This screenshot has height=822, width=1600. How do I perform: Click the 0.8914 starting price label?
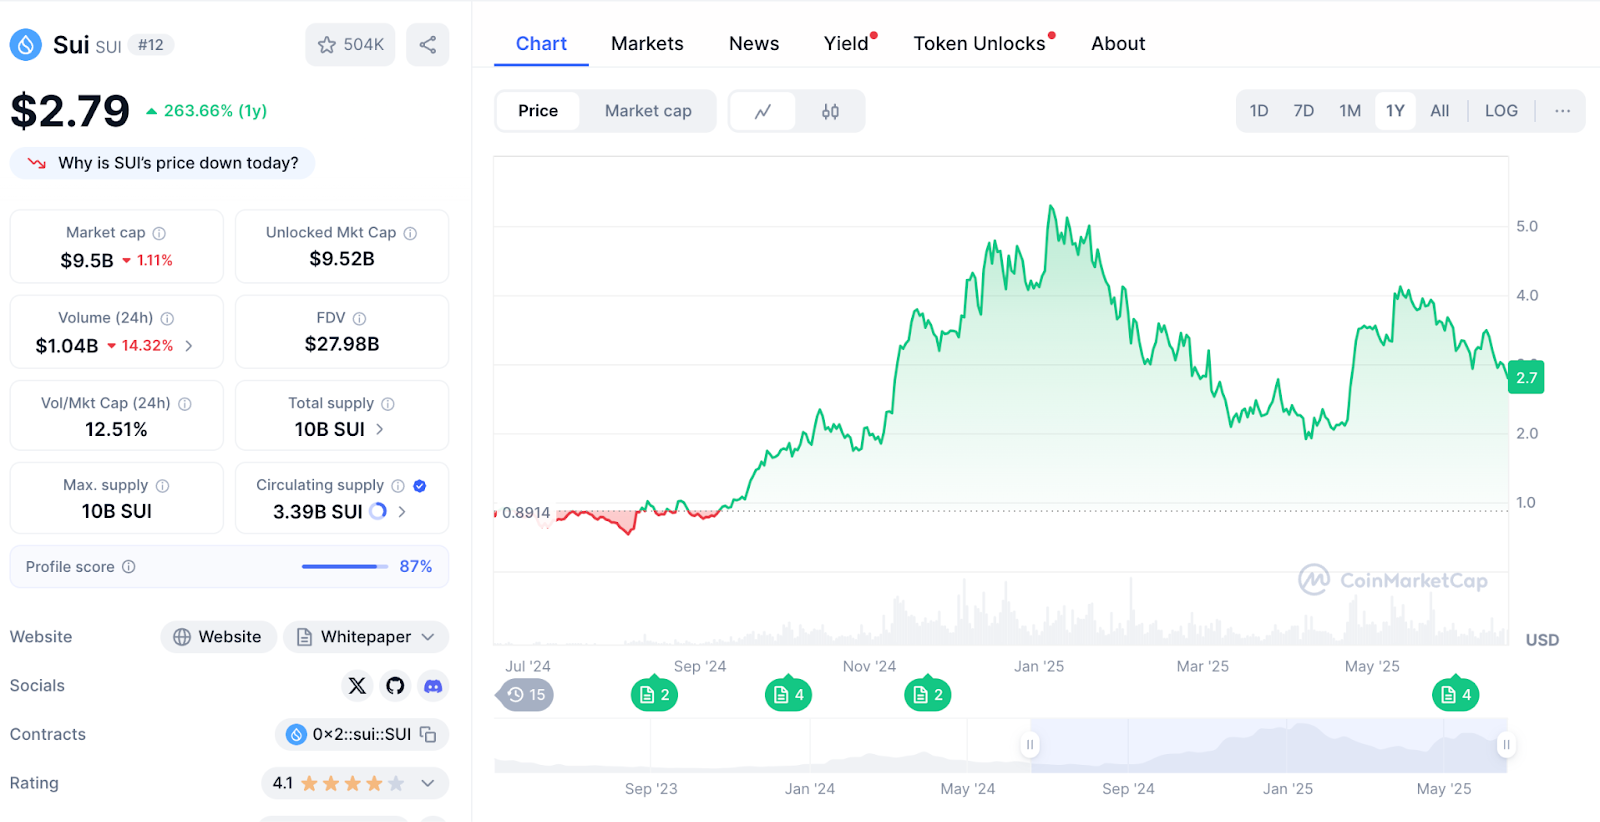click(x=526, y=513)
